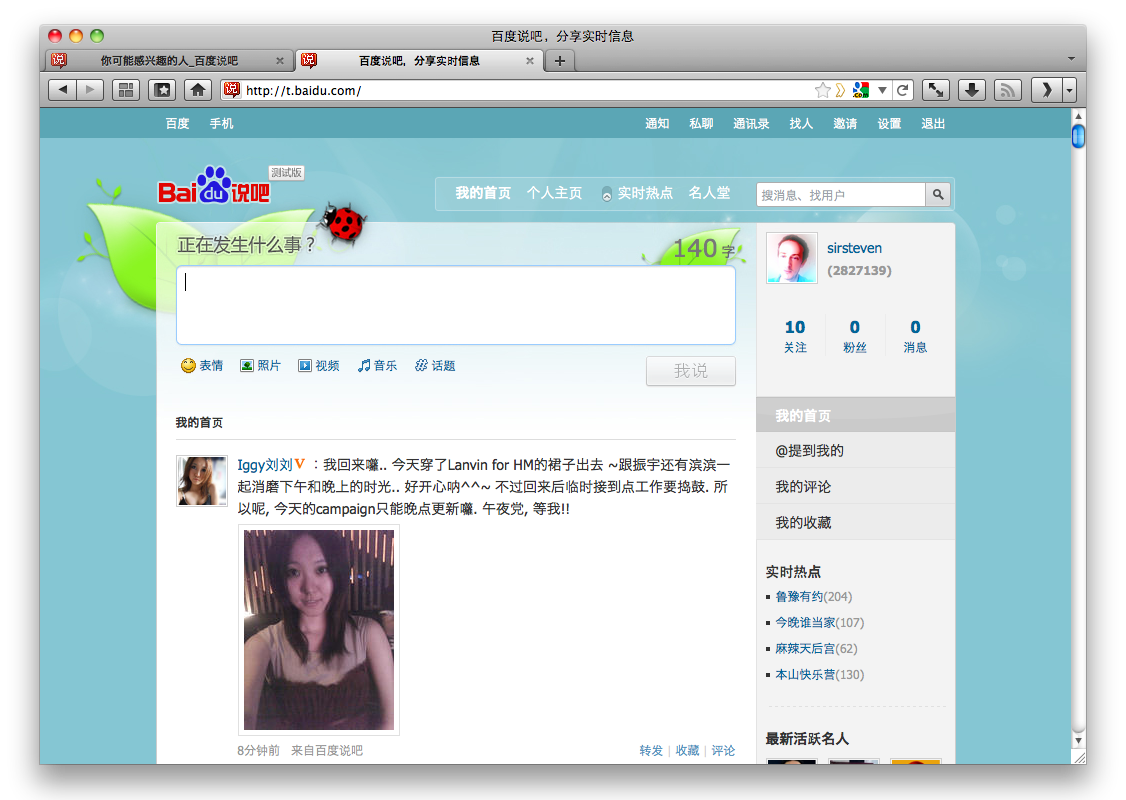The height and width of the screenshot is (800, 1126).
Task: Go to the browser home page icon
Action: point(198,90)
